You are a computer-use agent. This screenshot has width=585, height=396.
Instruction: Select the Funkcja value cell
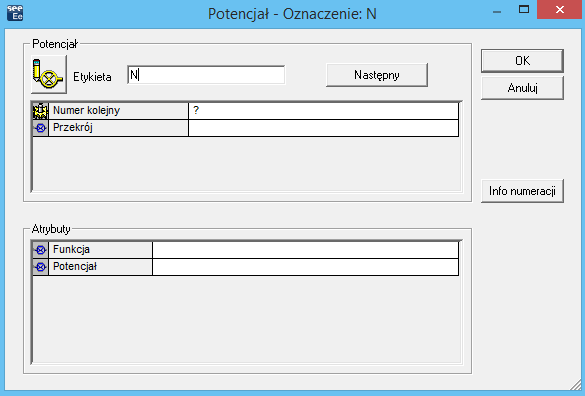point(306,250)
